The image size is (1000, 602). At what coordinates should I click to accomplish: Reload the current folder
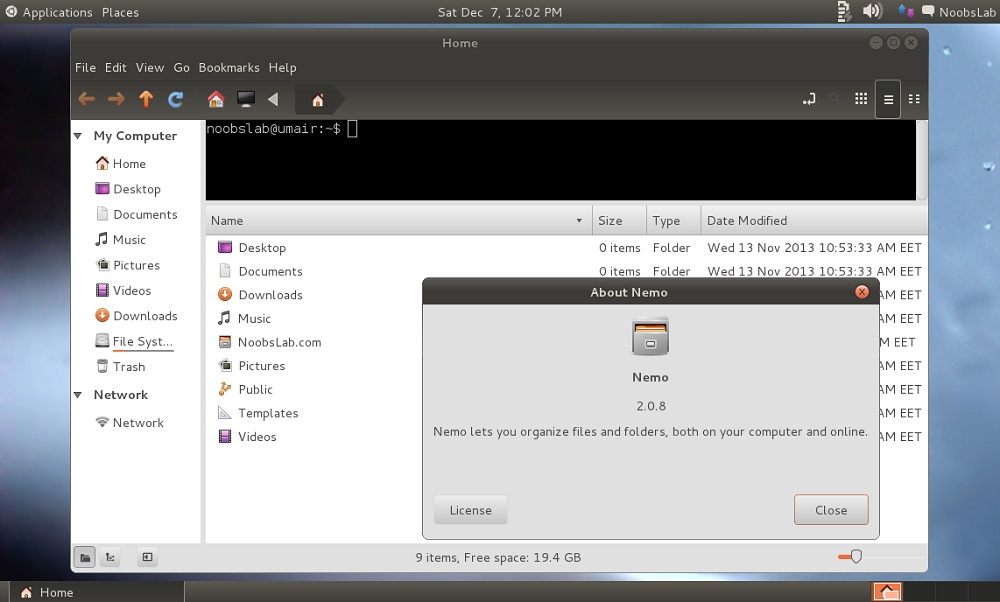[176, 99]
